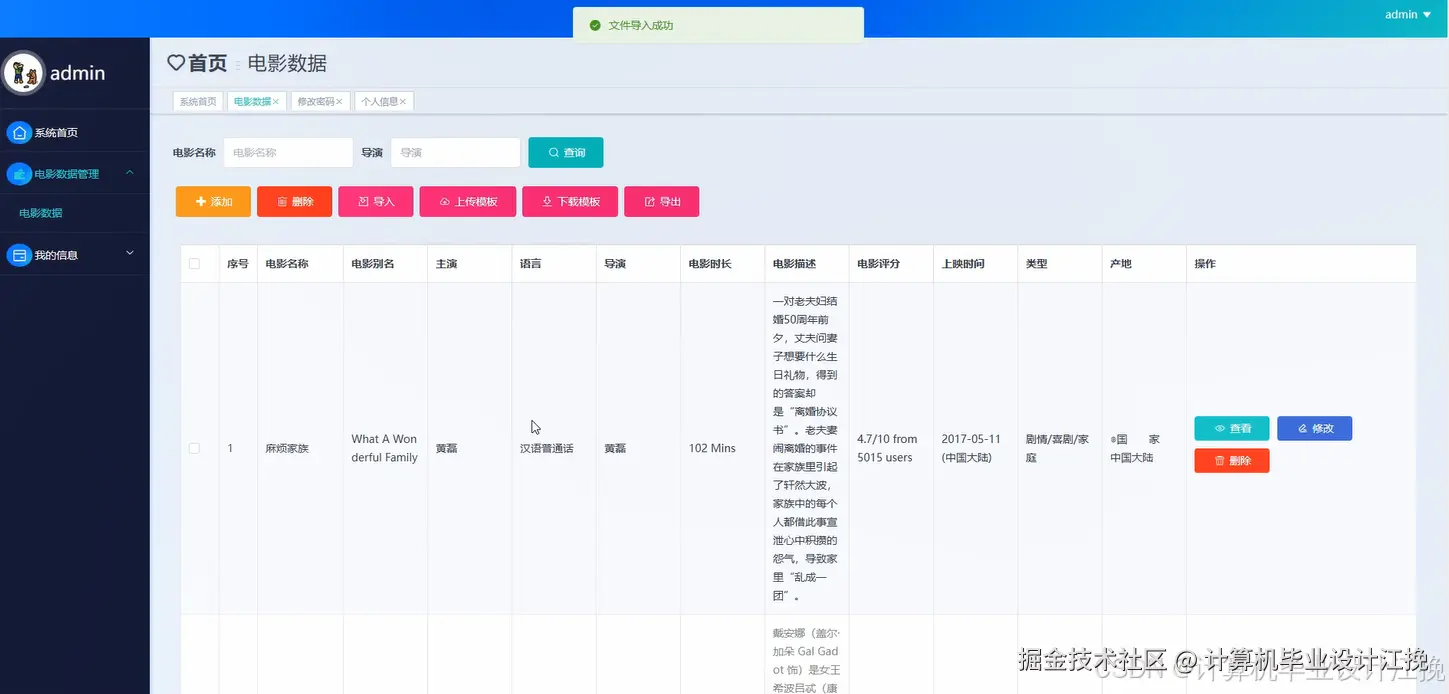The width and height of the screenshot is (1449, 694).
Task: Click the 导出 export button
Action: 662,201
